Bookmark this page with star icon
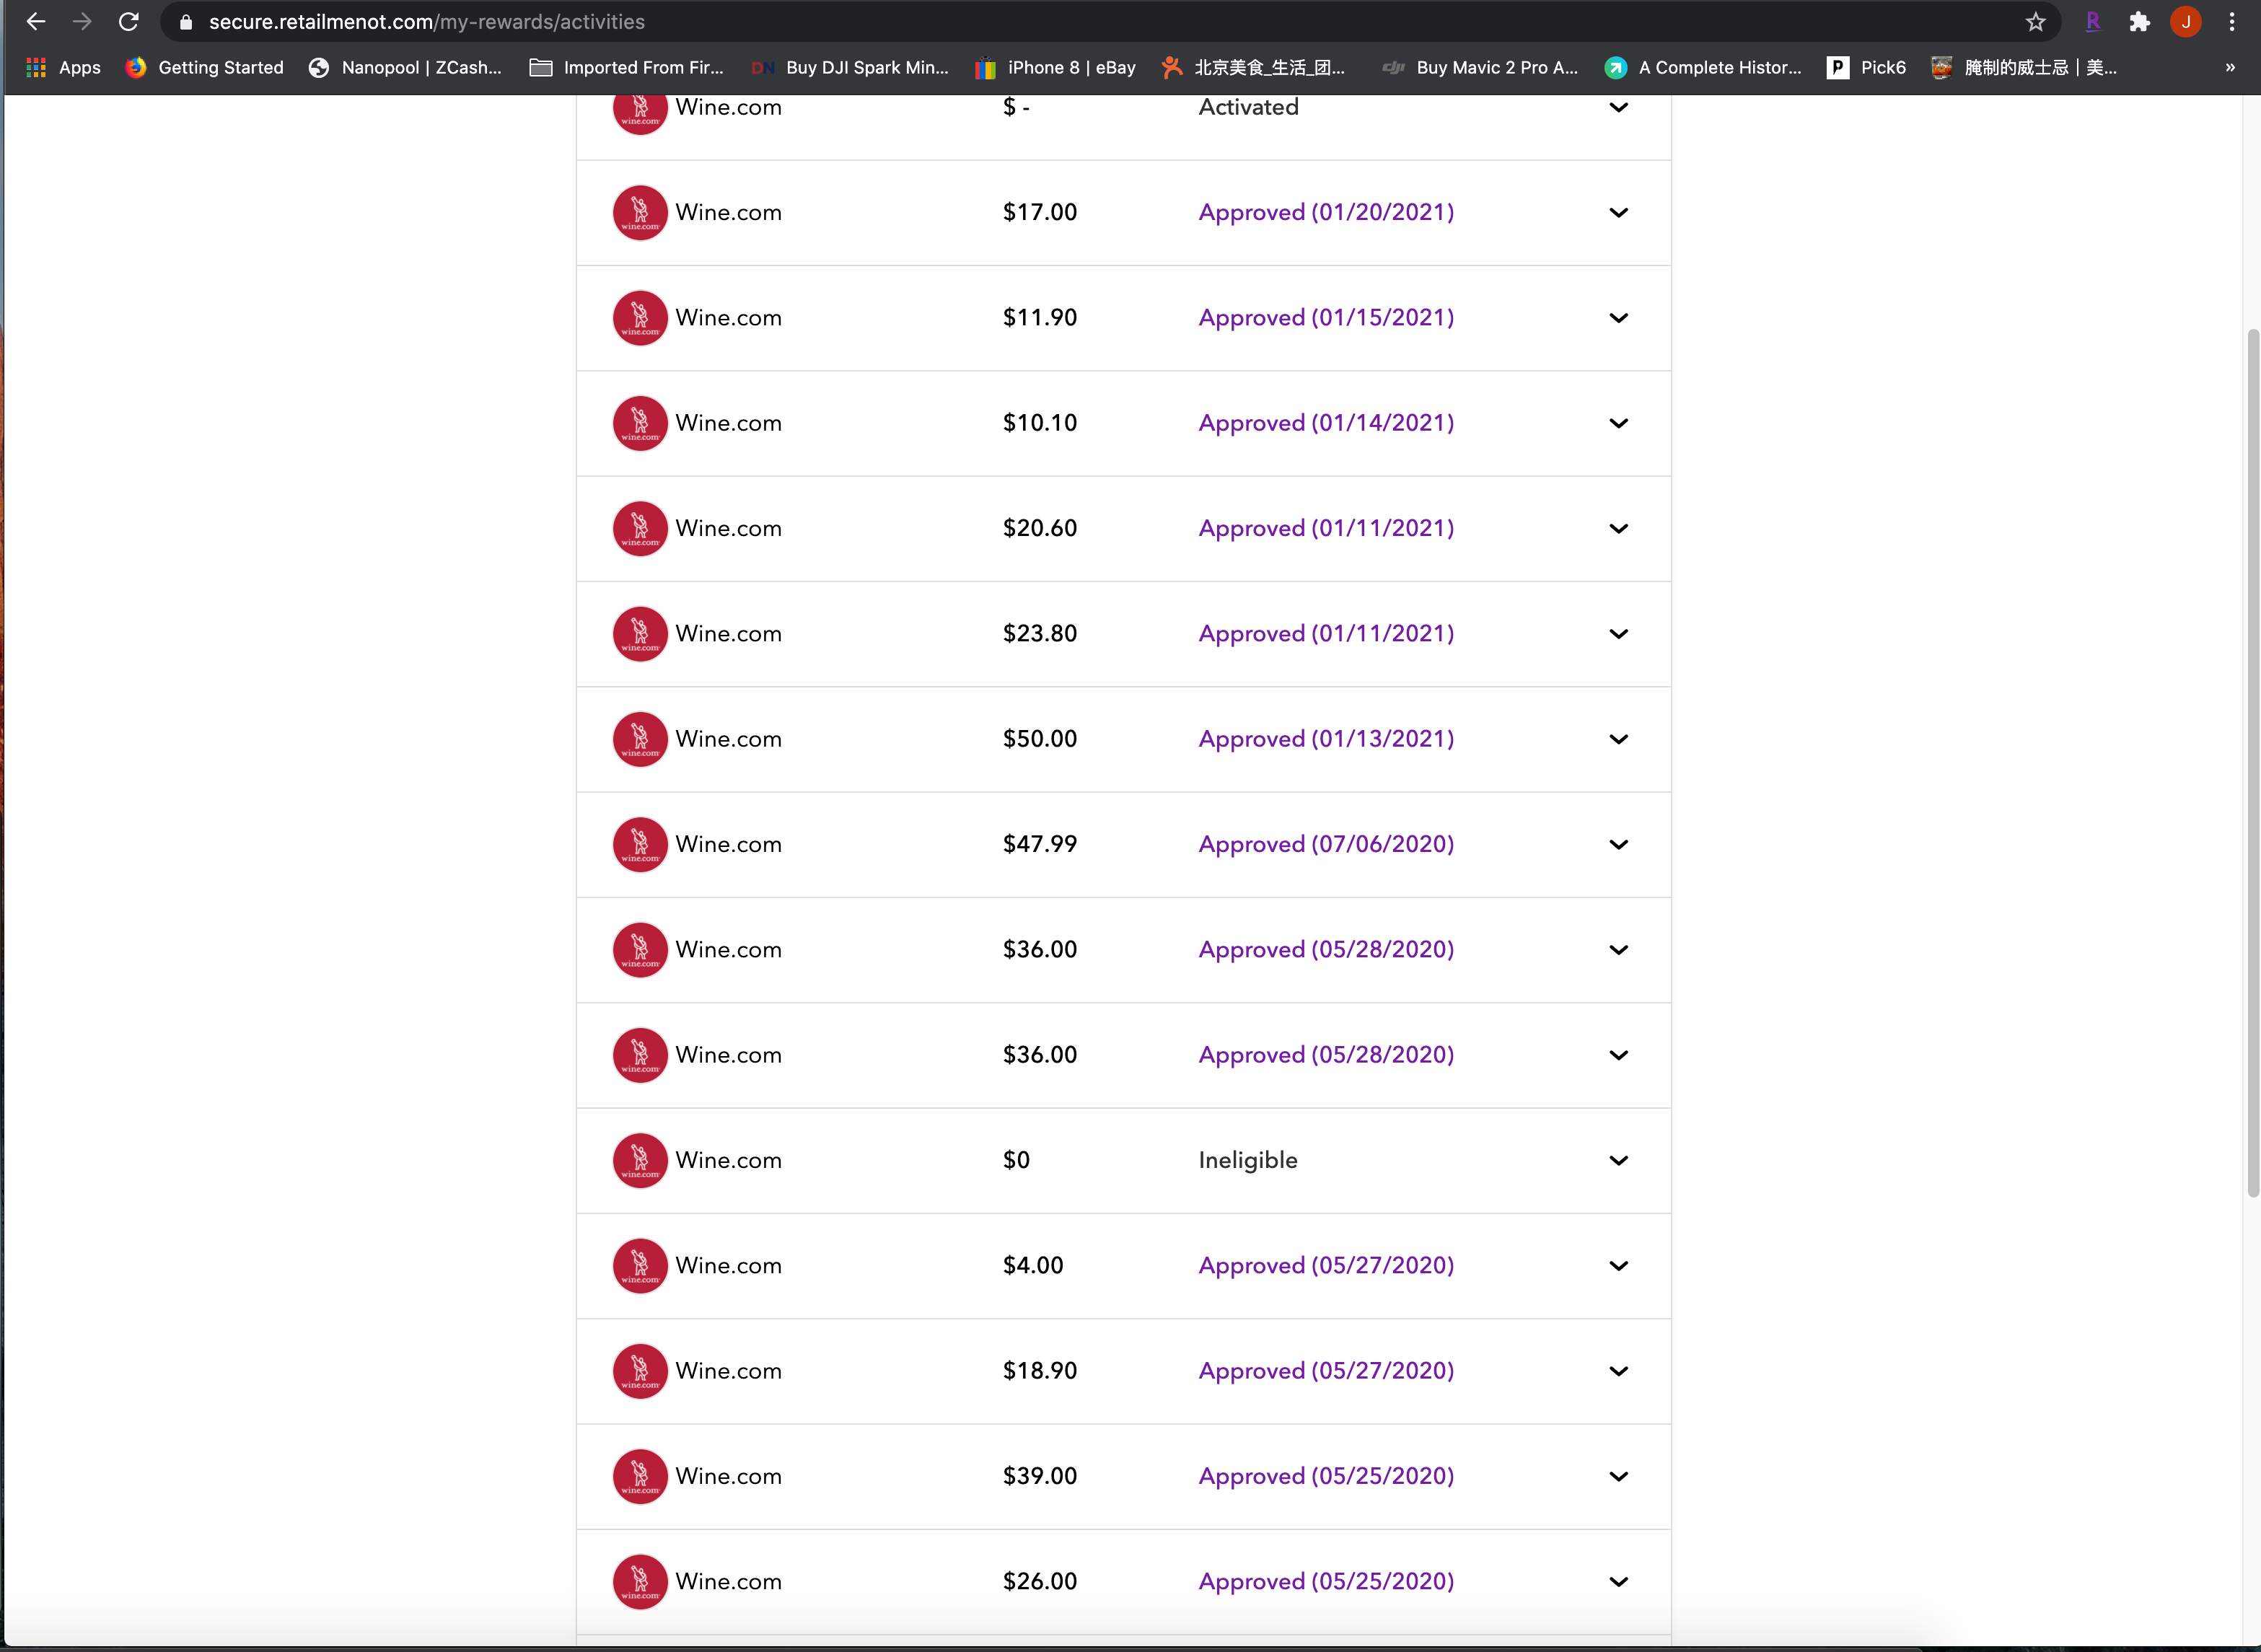Screen dimensions: 2261x1652 [2035, 22]
